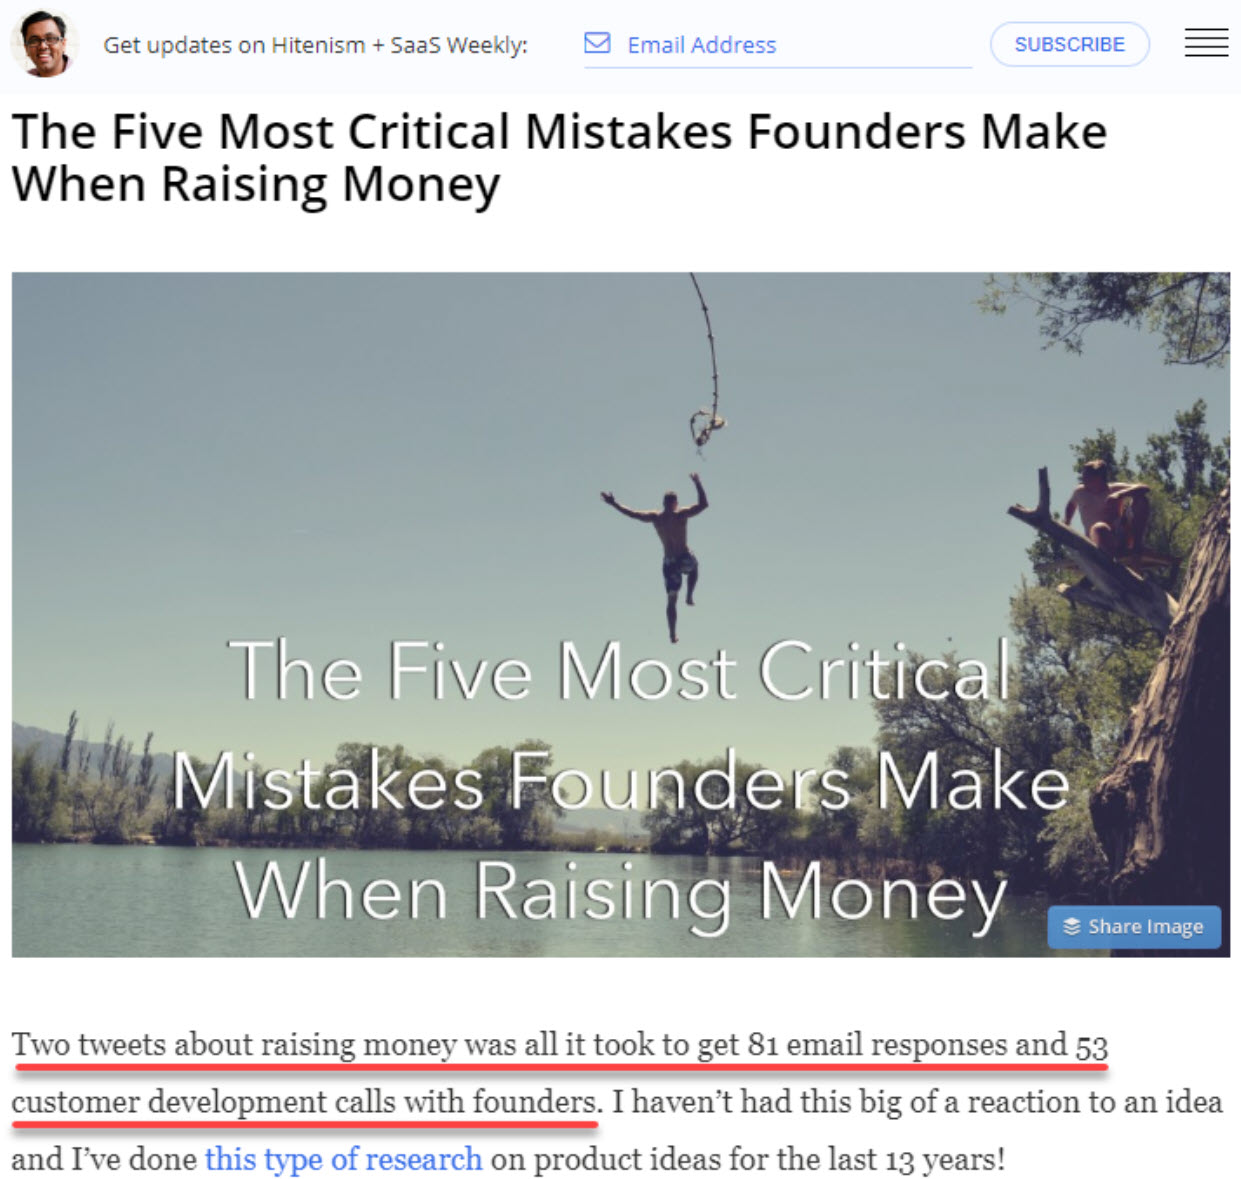Click overlay text 'The Five Most Critical'
This screenshot has height=1179, width=1241.
click(620, 669)
